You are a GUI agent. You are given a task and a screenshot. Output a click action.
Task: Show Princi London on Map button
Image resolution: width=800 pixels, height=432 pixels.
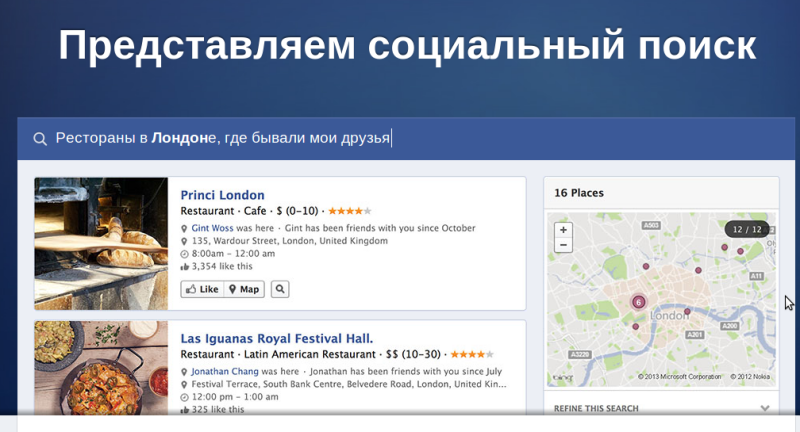[x=244, y=289]
